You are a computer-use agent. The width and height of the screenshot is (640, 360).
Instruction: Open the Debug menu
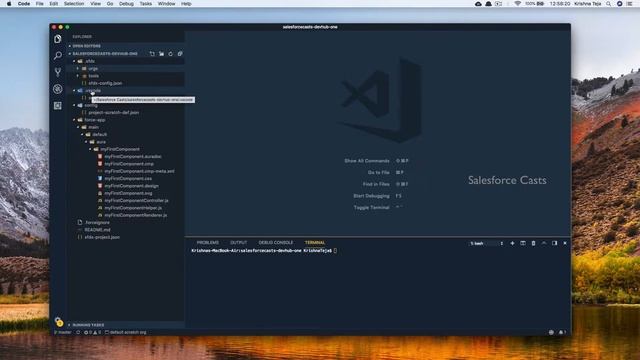(126, 4)
